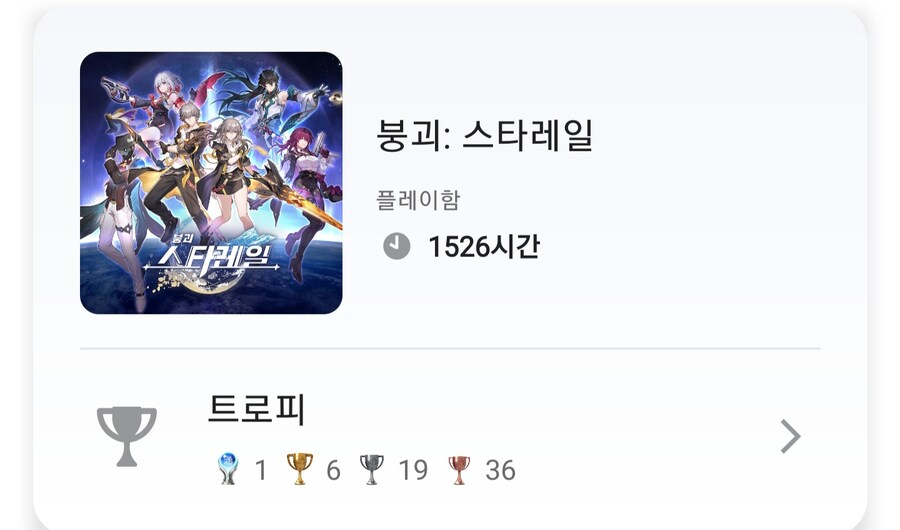The image size is (900, 530).
Task: Click the large gray trophy icon
Action: [127, 436]
